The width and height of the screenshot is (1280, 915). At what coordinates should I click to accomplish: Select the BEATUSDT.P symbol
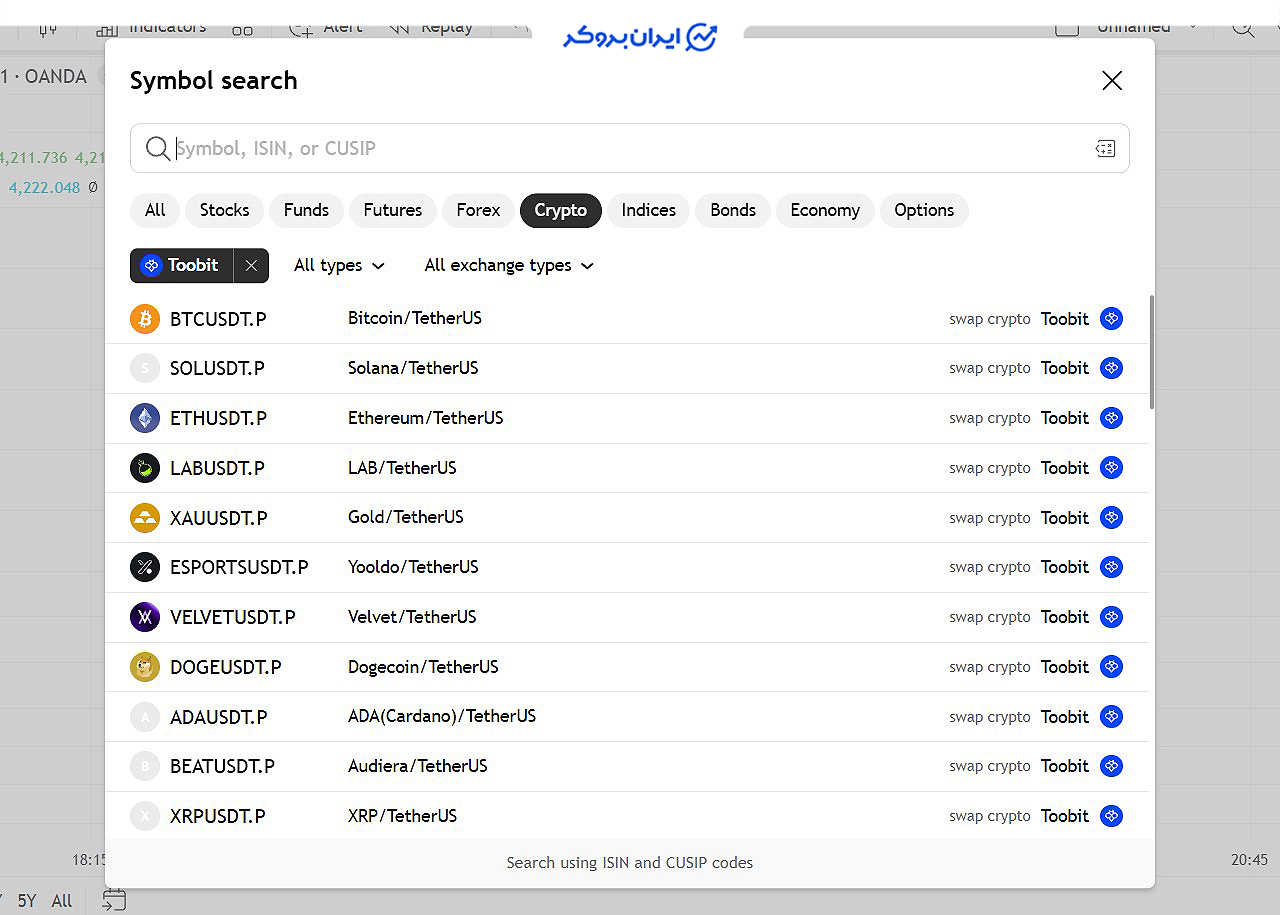tap(222, 766)
